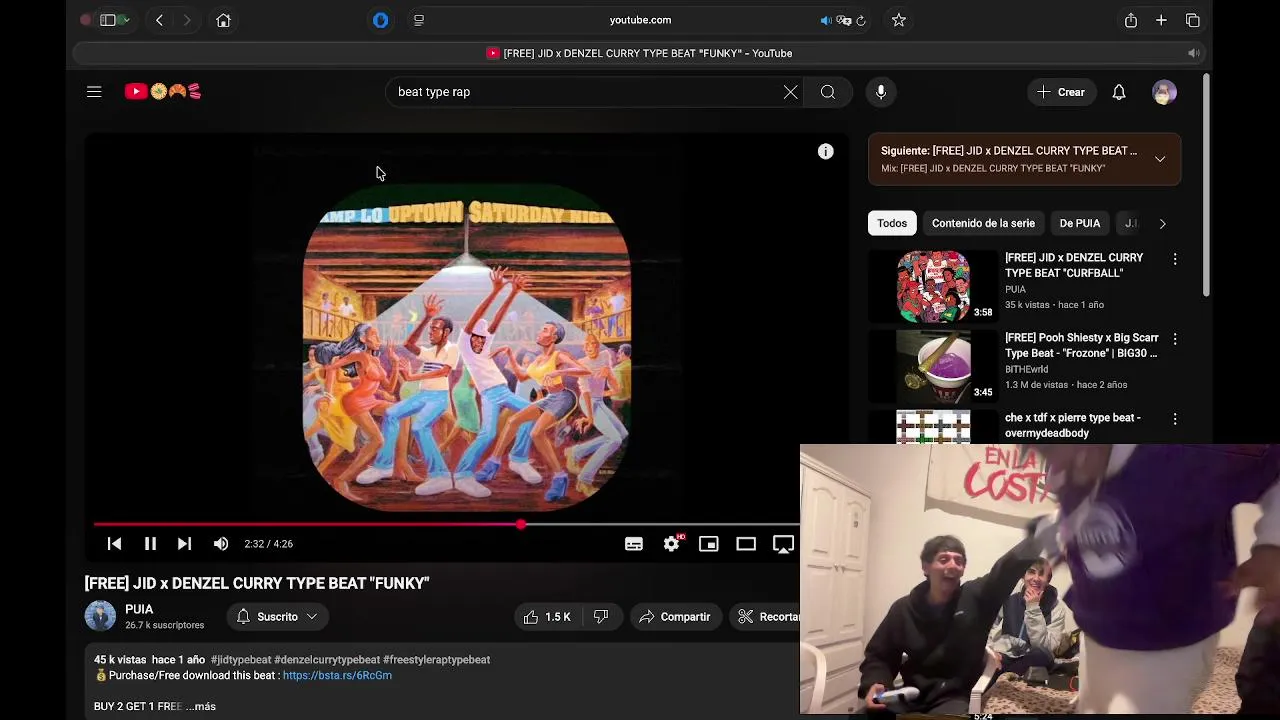Open the Frozone type beat thumbnail
This screenshot has height=720, width=1280.
[x=933, y=366]
